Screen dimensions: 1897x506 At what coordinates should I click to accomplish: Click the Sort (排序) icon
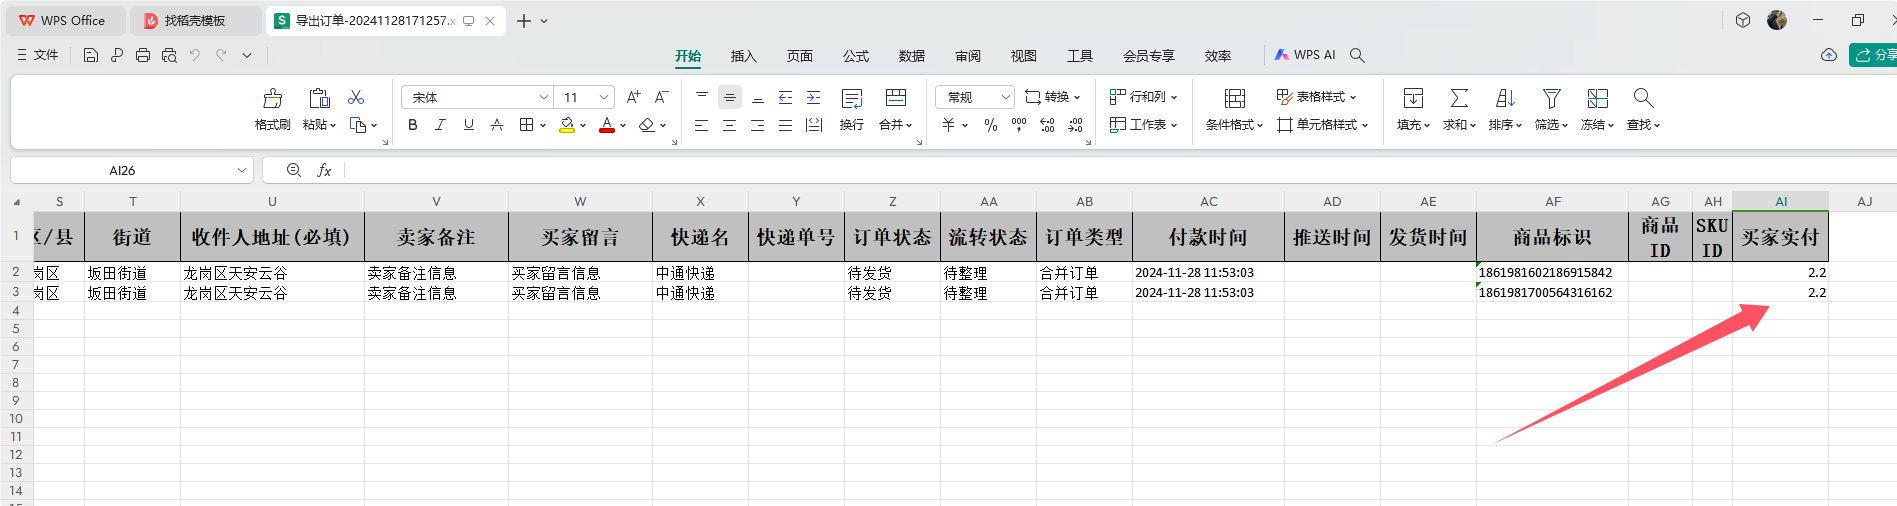point(1505,98)
